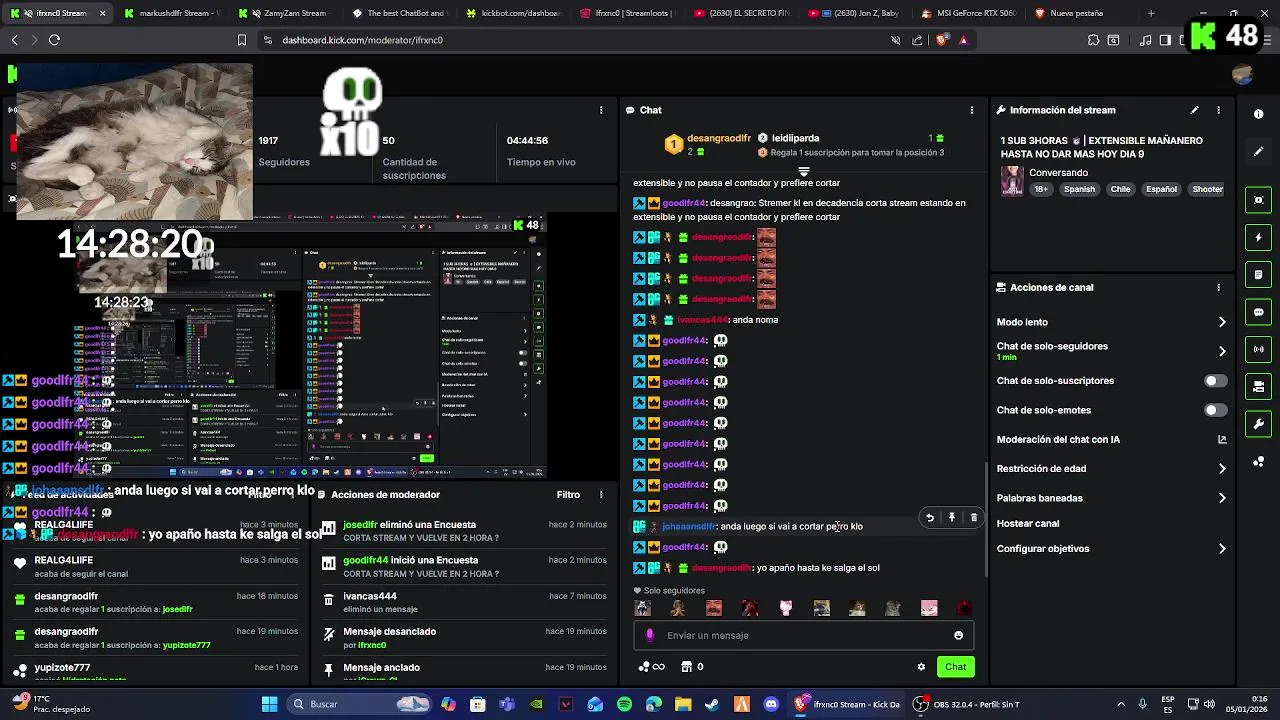Open chat settings gear icon
Image resolution: width=1280 pixels, height=720 pixels.
click(921, 667)
